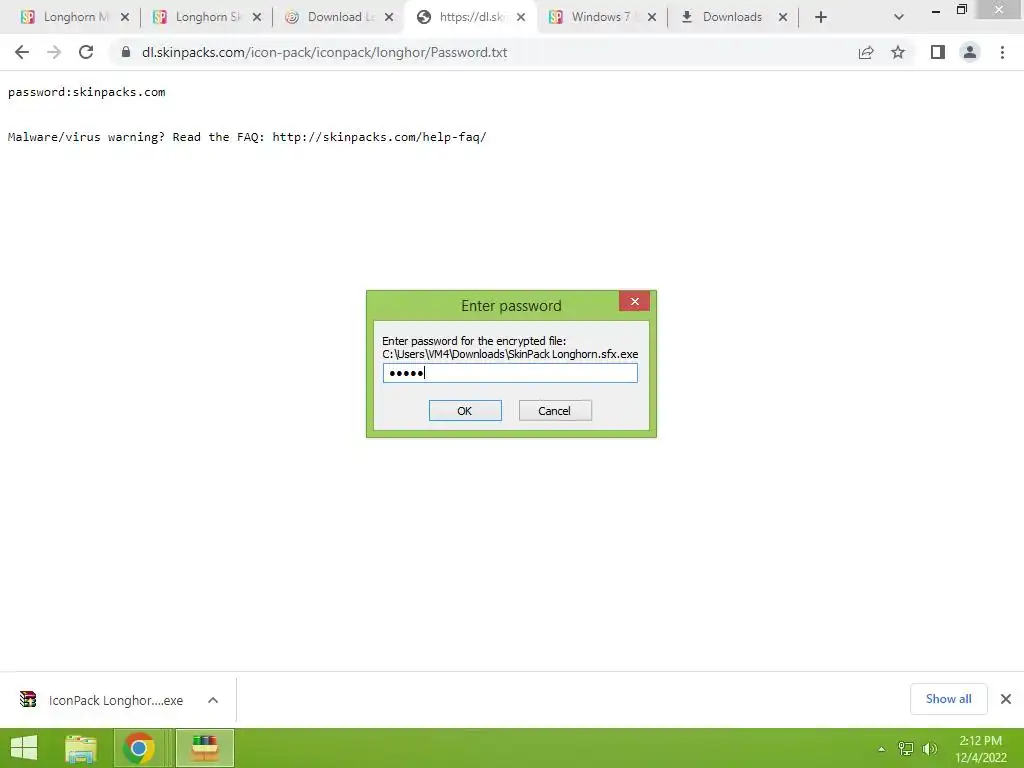This screenshot has height=768, width=1024.
Task: Click the address bar URL
Action: click(324, 52)
